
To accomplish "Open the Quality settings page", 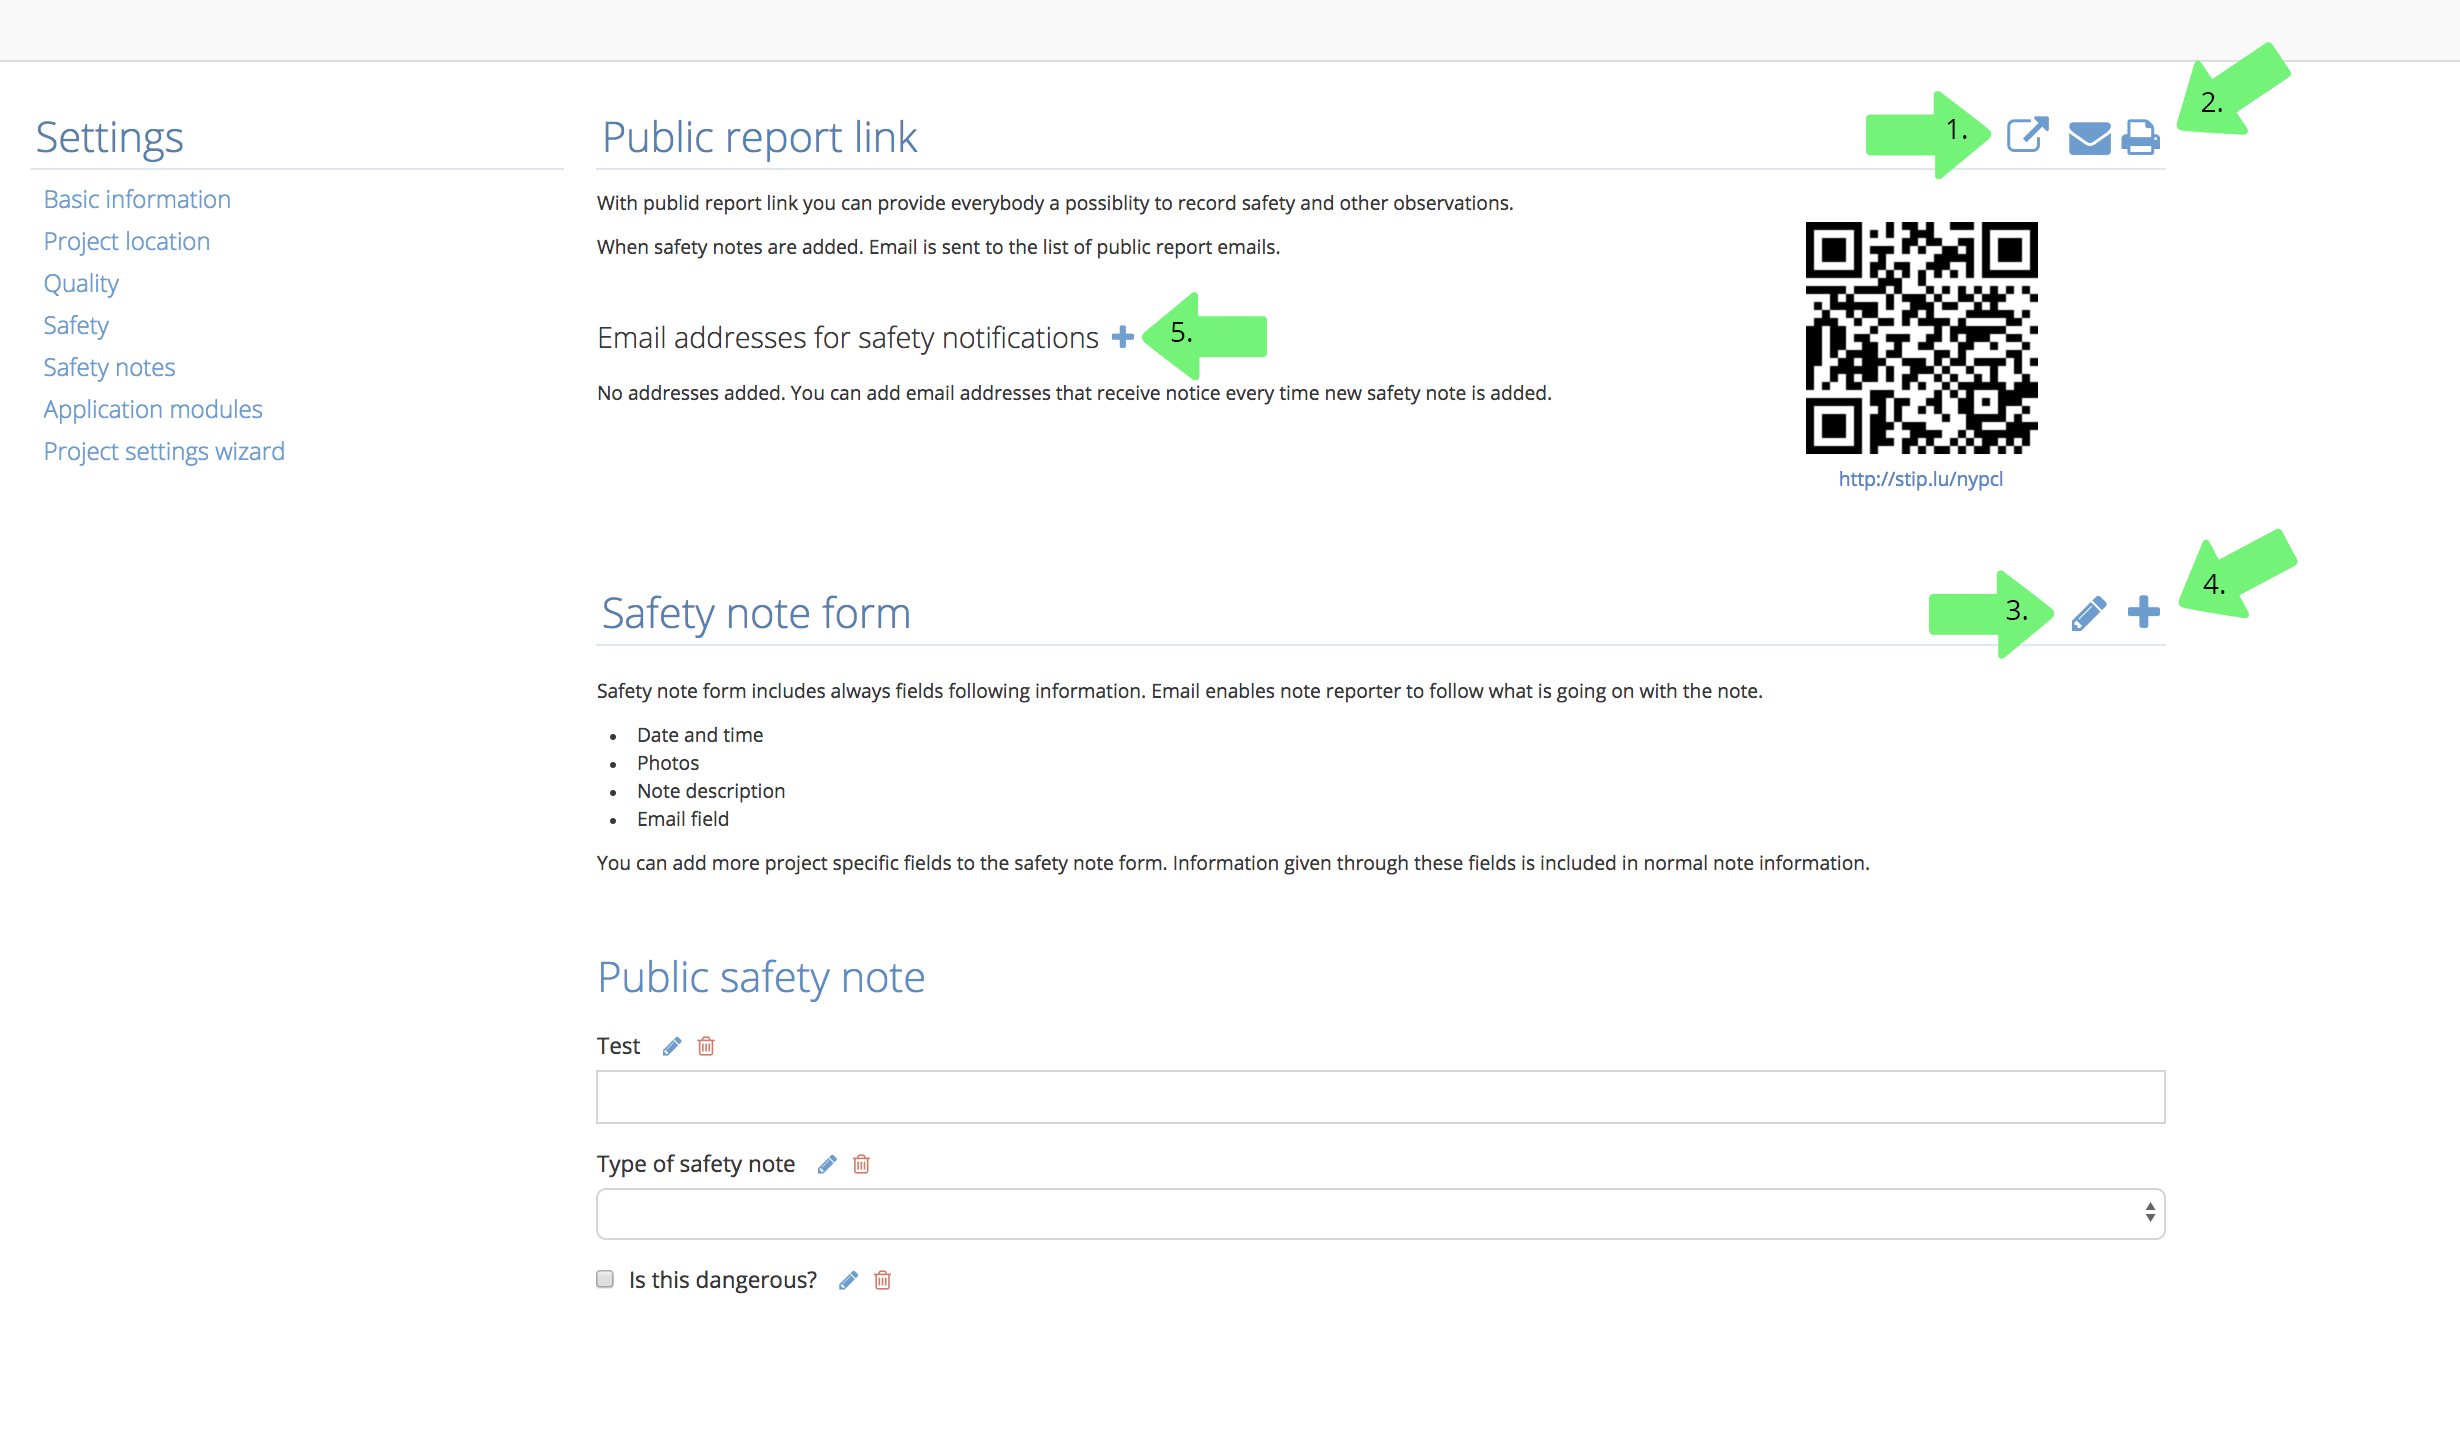I will (x=81, y=283).
